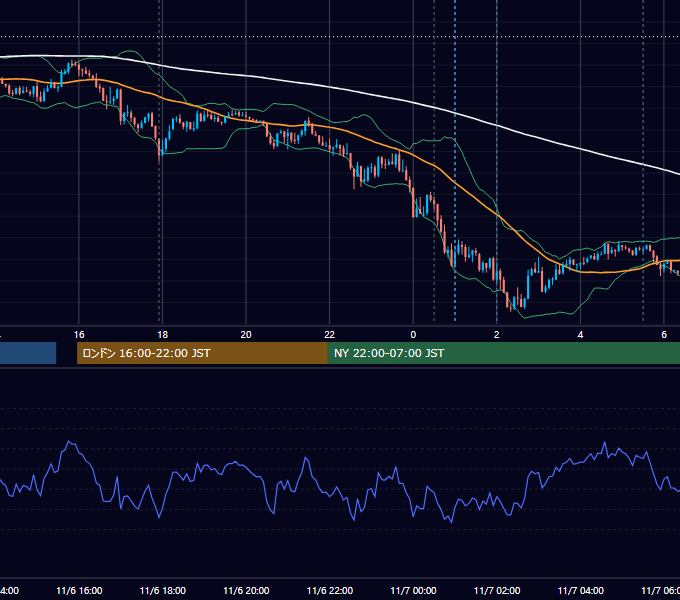Select the dotted horizontal line at chart top

pos(340,36)
